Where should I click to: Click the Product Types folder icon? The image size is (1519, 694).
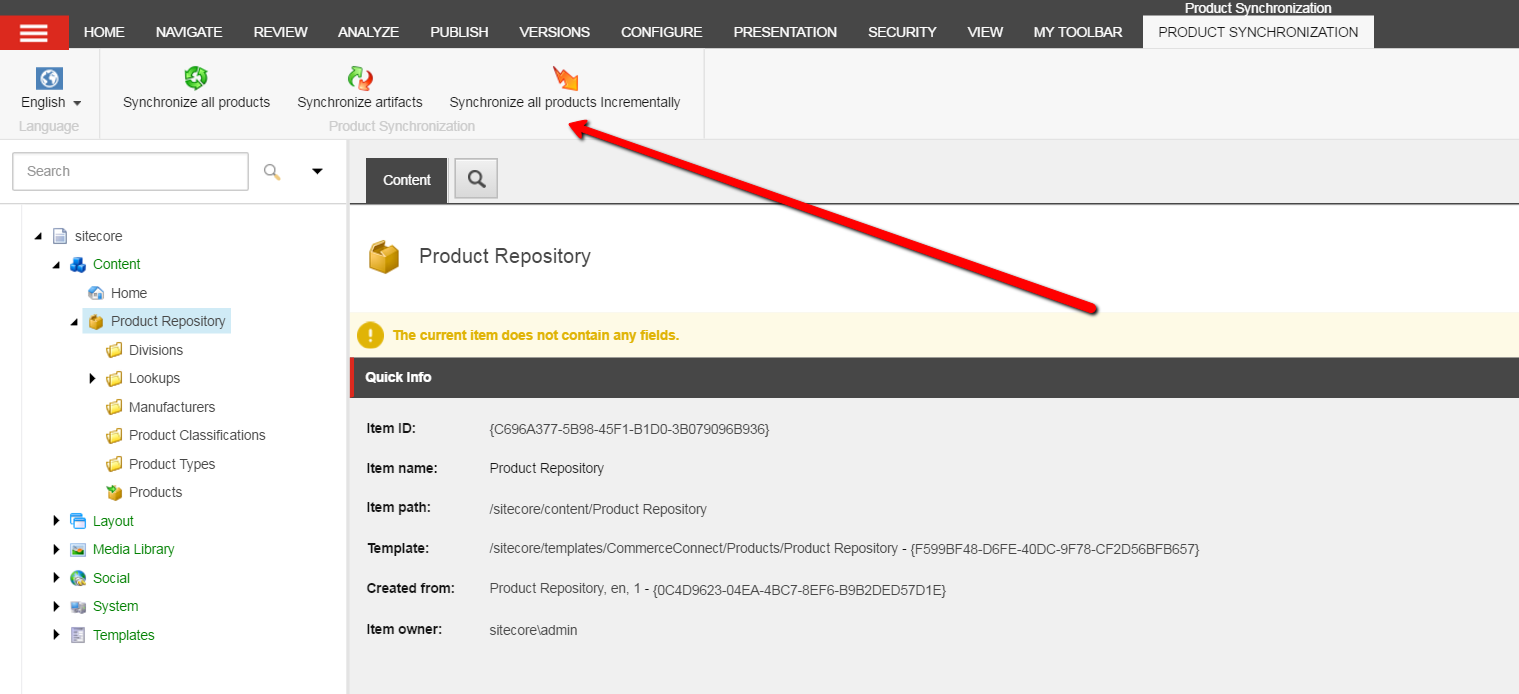click(x=114, y=464)
